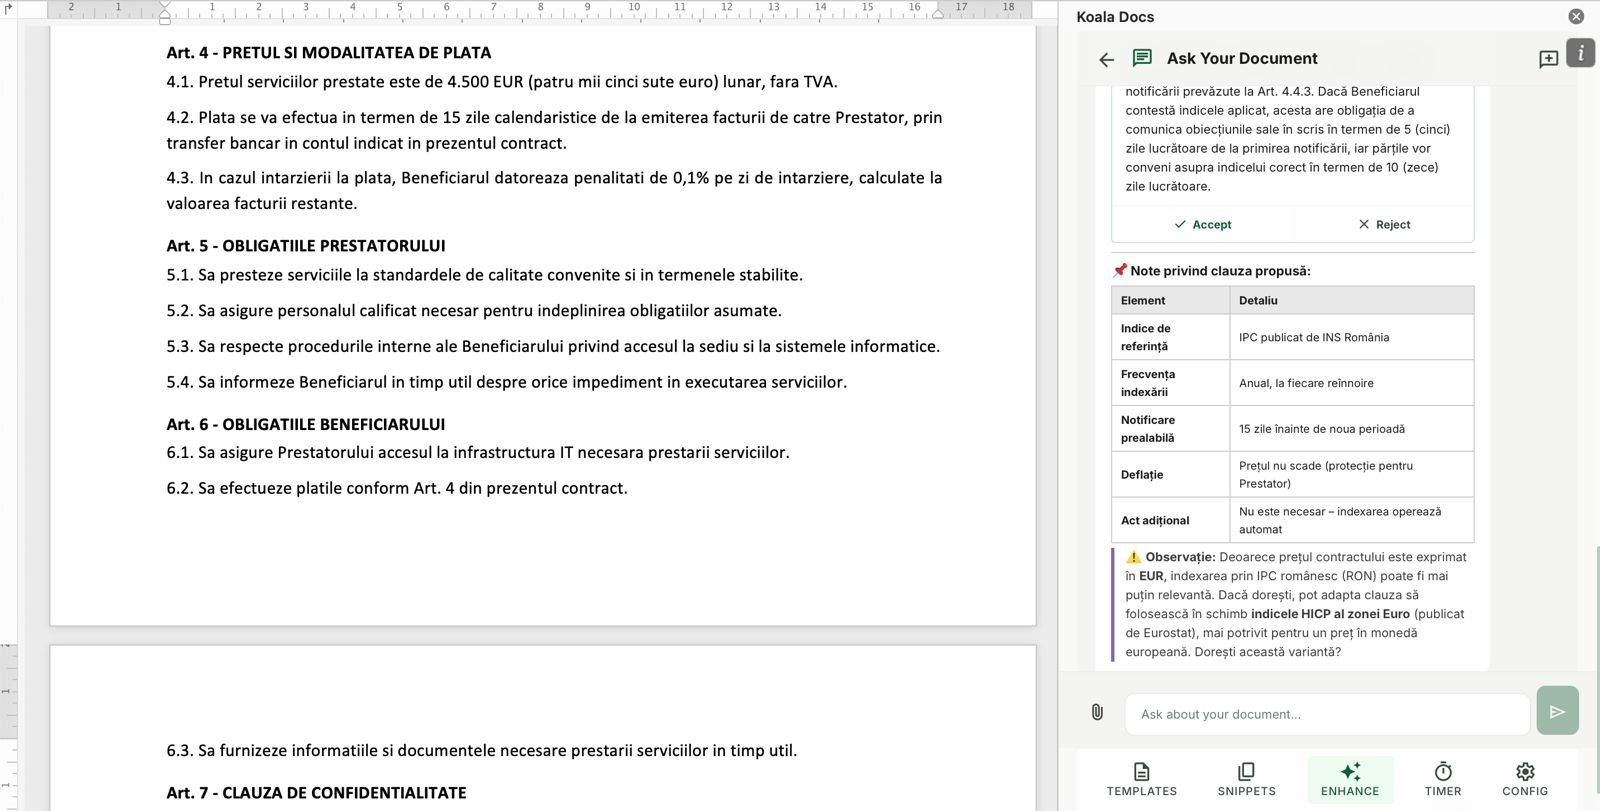Select the Enhance tab
Image resolution: width=1600 pixels, height=811 pixels.
(1350, 779)
